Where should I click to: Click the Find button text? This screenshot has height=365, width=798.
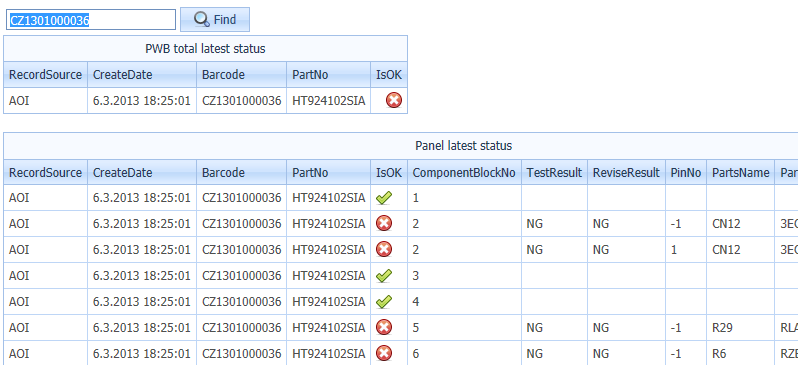(x=225, y=20)
